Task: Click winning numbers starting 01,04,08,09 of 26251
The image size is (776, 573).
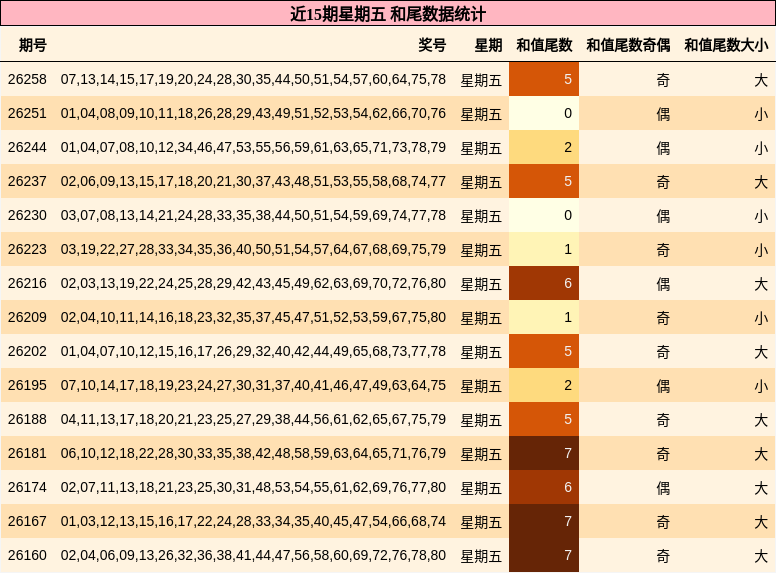Action: [x=253, y=113]
